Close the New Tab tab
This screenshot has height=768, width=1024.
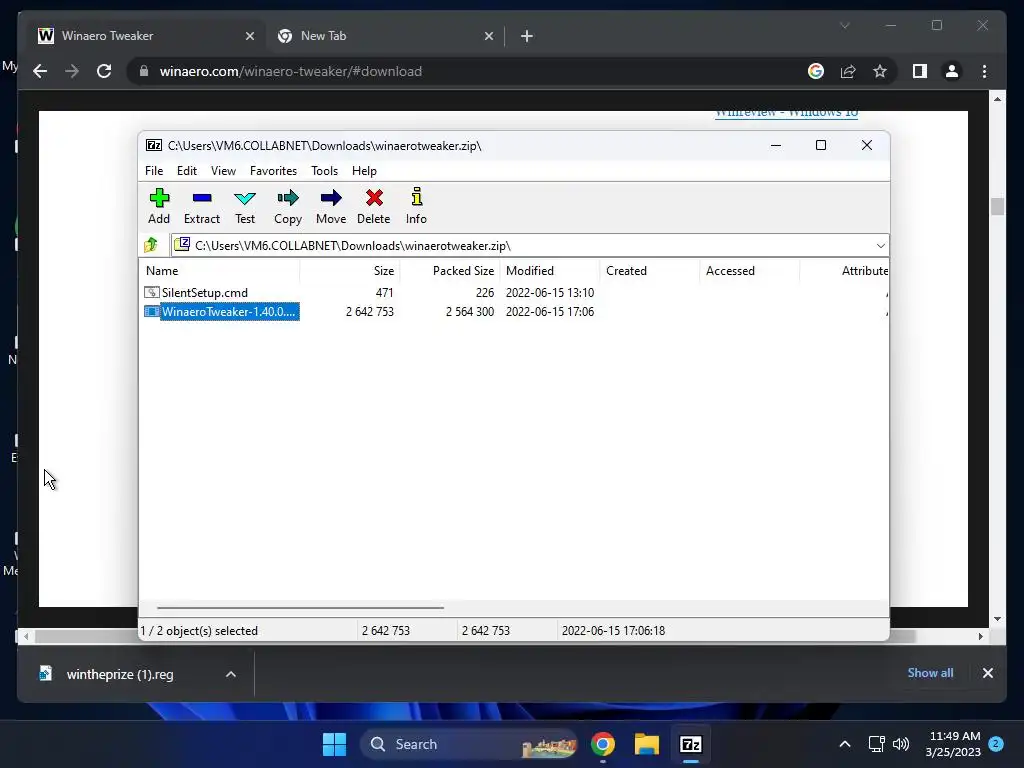coord(488,36)
